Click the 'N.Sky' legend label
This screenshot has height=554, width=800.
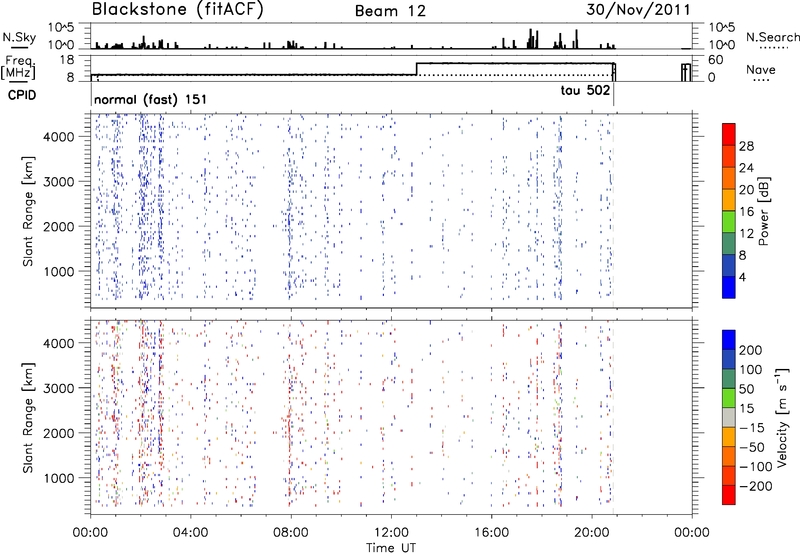(19, 37)
